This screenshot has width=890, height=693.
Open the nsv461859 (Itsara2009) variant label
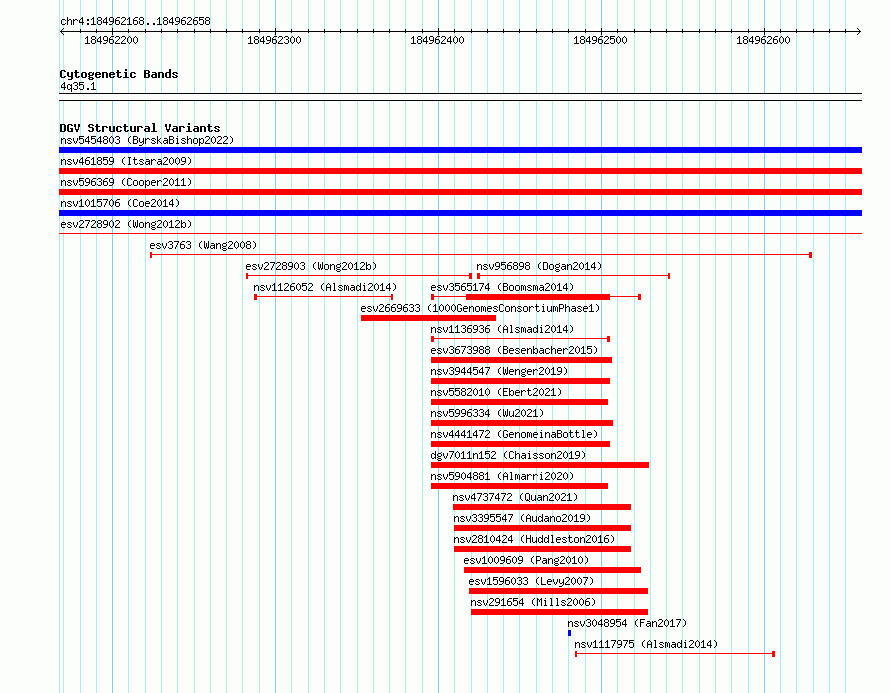click(126, 161)
